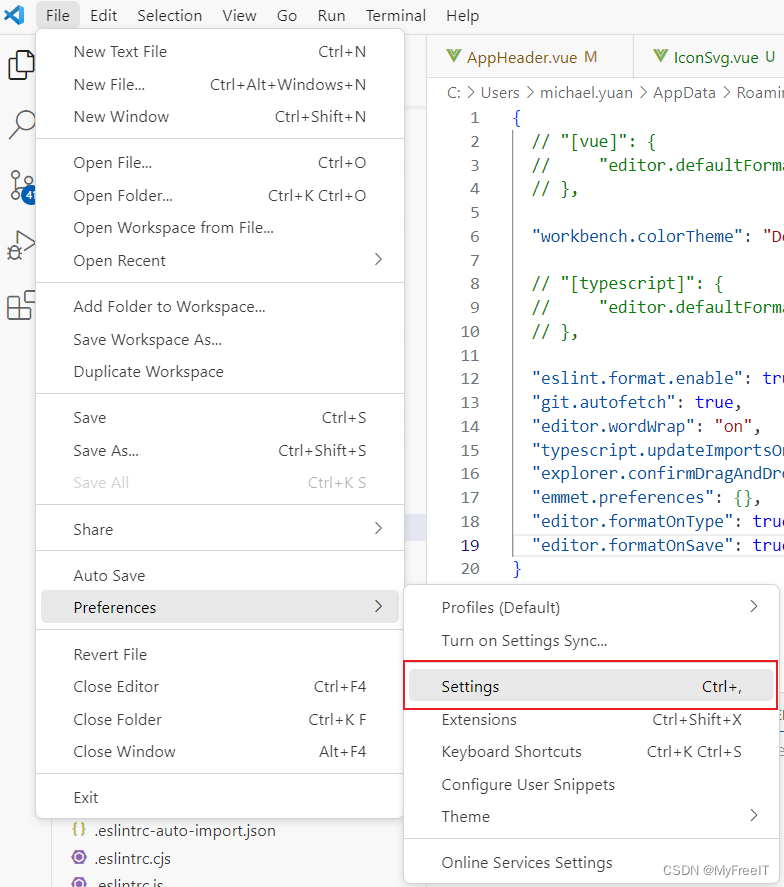Click Save As... entry
This screenshot has width=784, height=887.
click(220, 451)
